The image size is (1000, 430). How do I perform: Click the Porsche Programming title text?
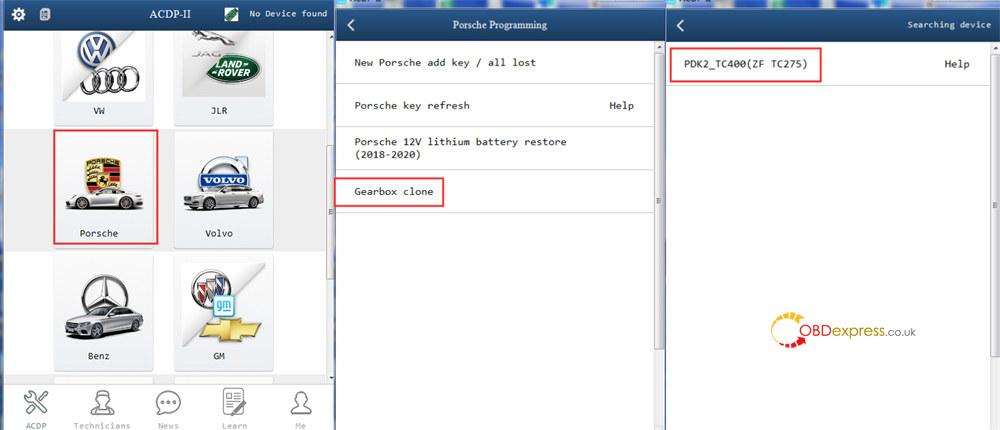pyautogui.click(x=499, y=25)
